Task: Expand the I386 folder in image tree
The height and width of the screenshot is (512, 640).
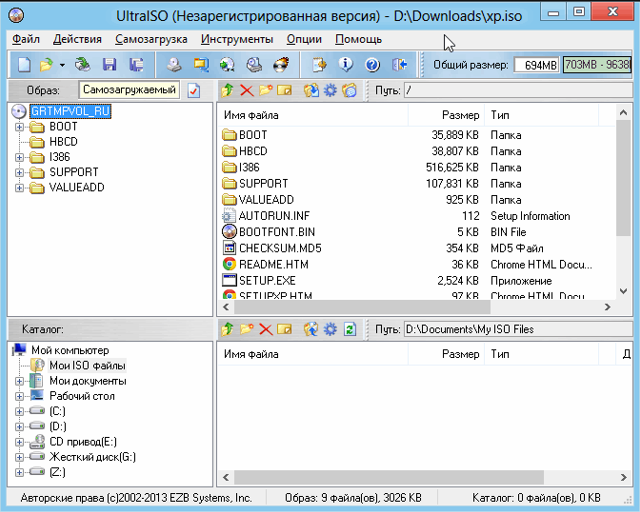Action: 19,157
